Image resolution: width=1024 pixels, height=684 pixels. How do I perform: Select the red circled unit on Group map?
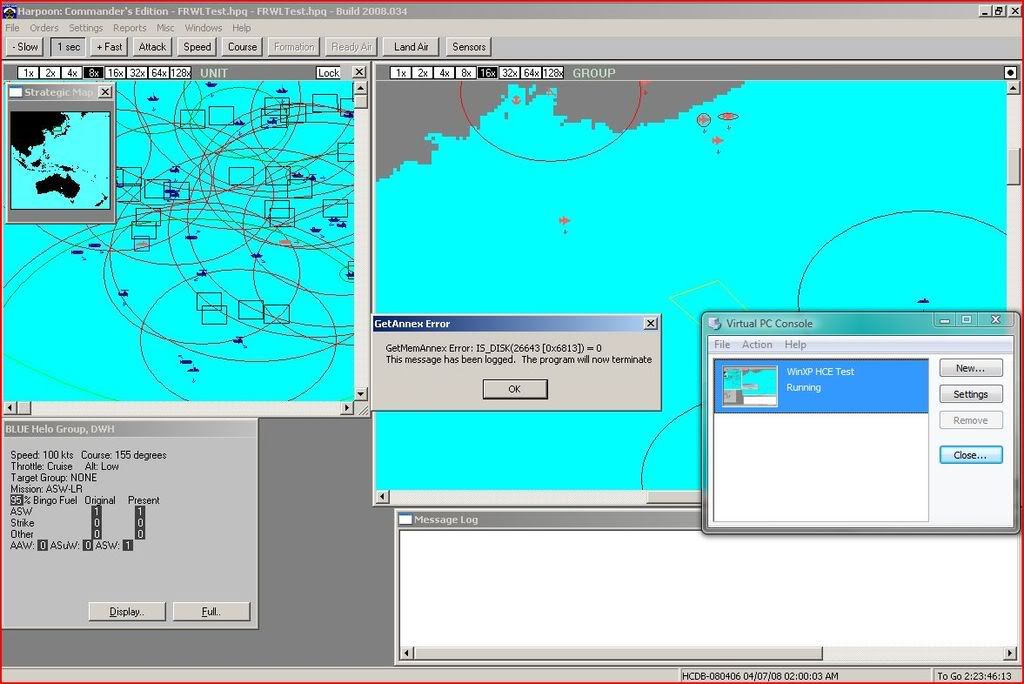[703, 120]
